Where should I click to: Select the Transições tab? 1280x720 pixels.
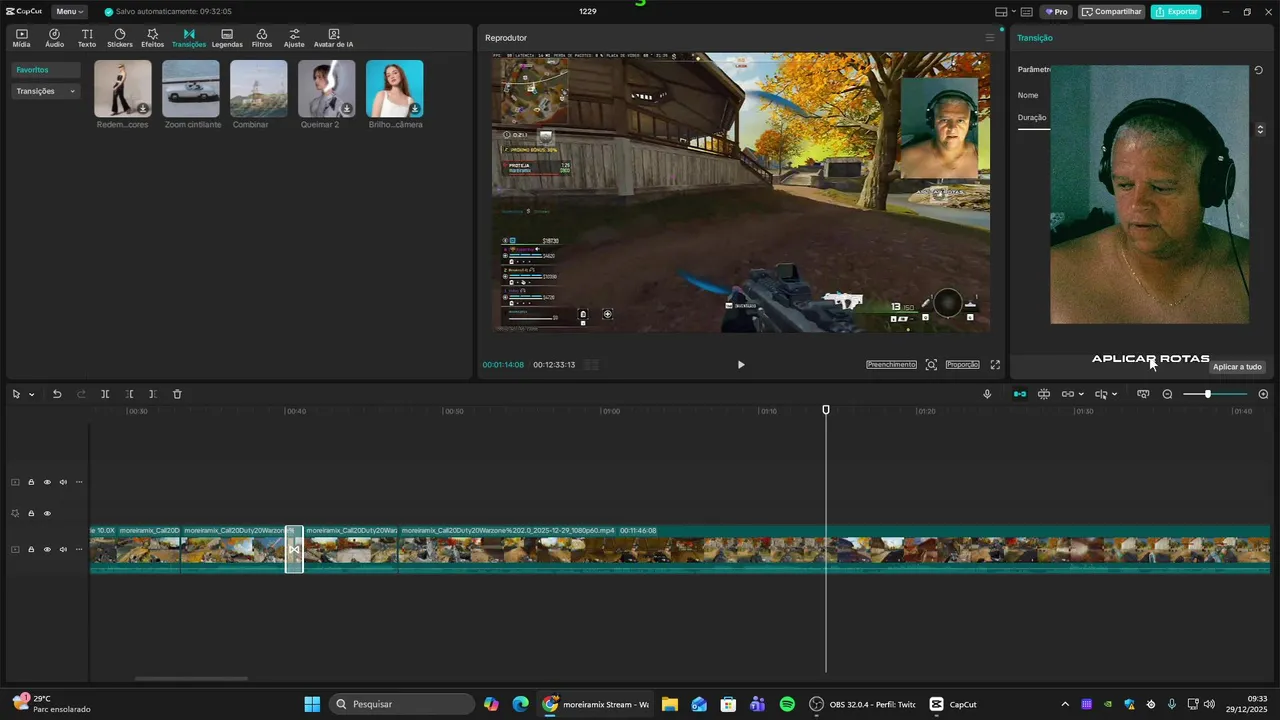tap(189, 38)
